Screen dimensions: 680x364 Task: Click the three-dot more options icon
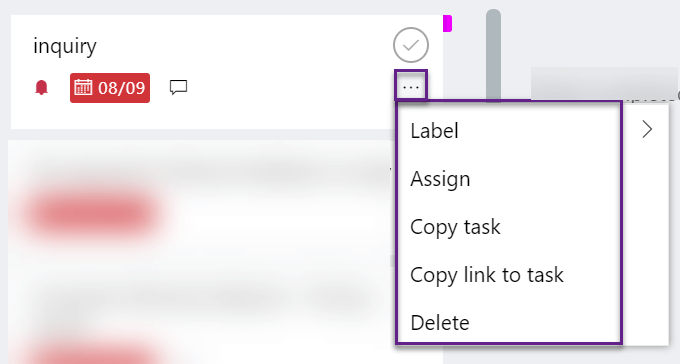pyautogui.click(x=411, y=87)
